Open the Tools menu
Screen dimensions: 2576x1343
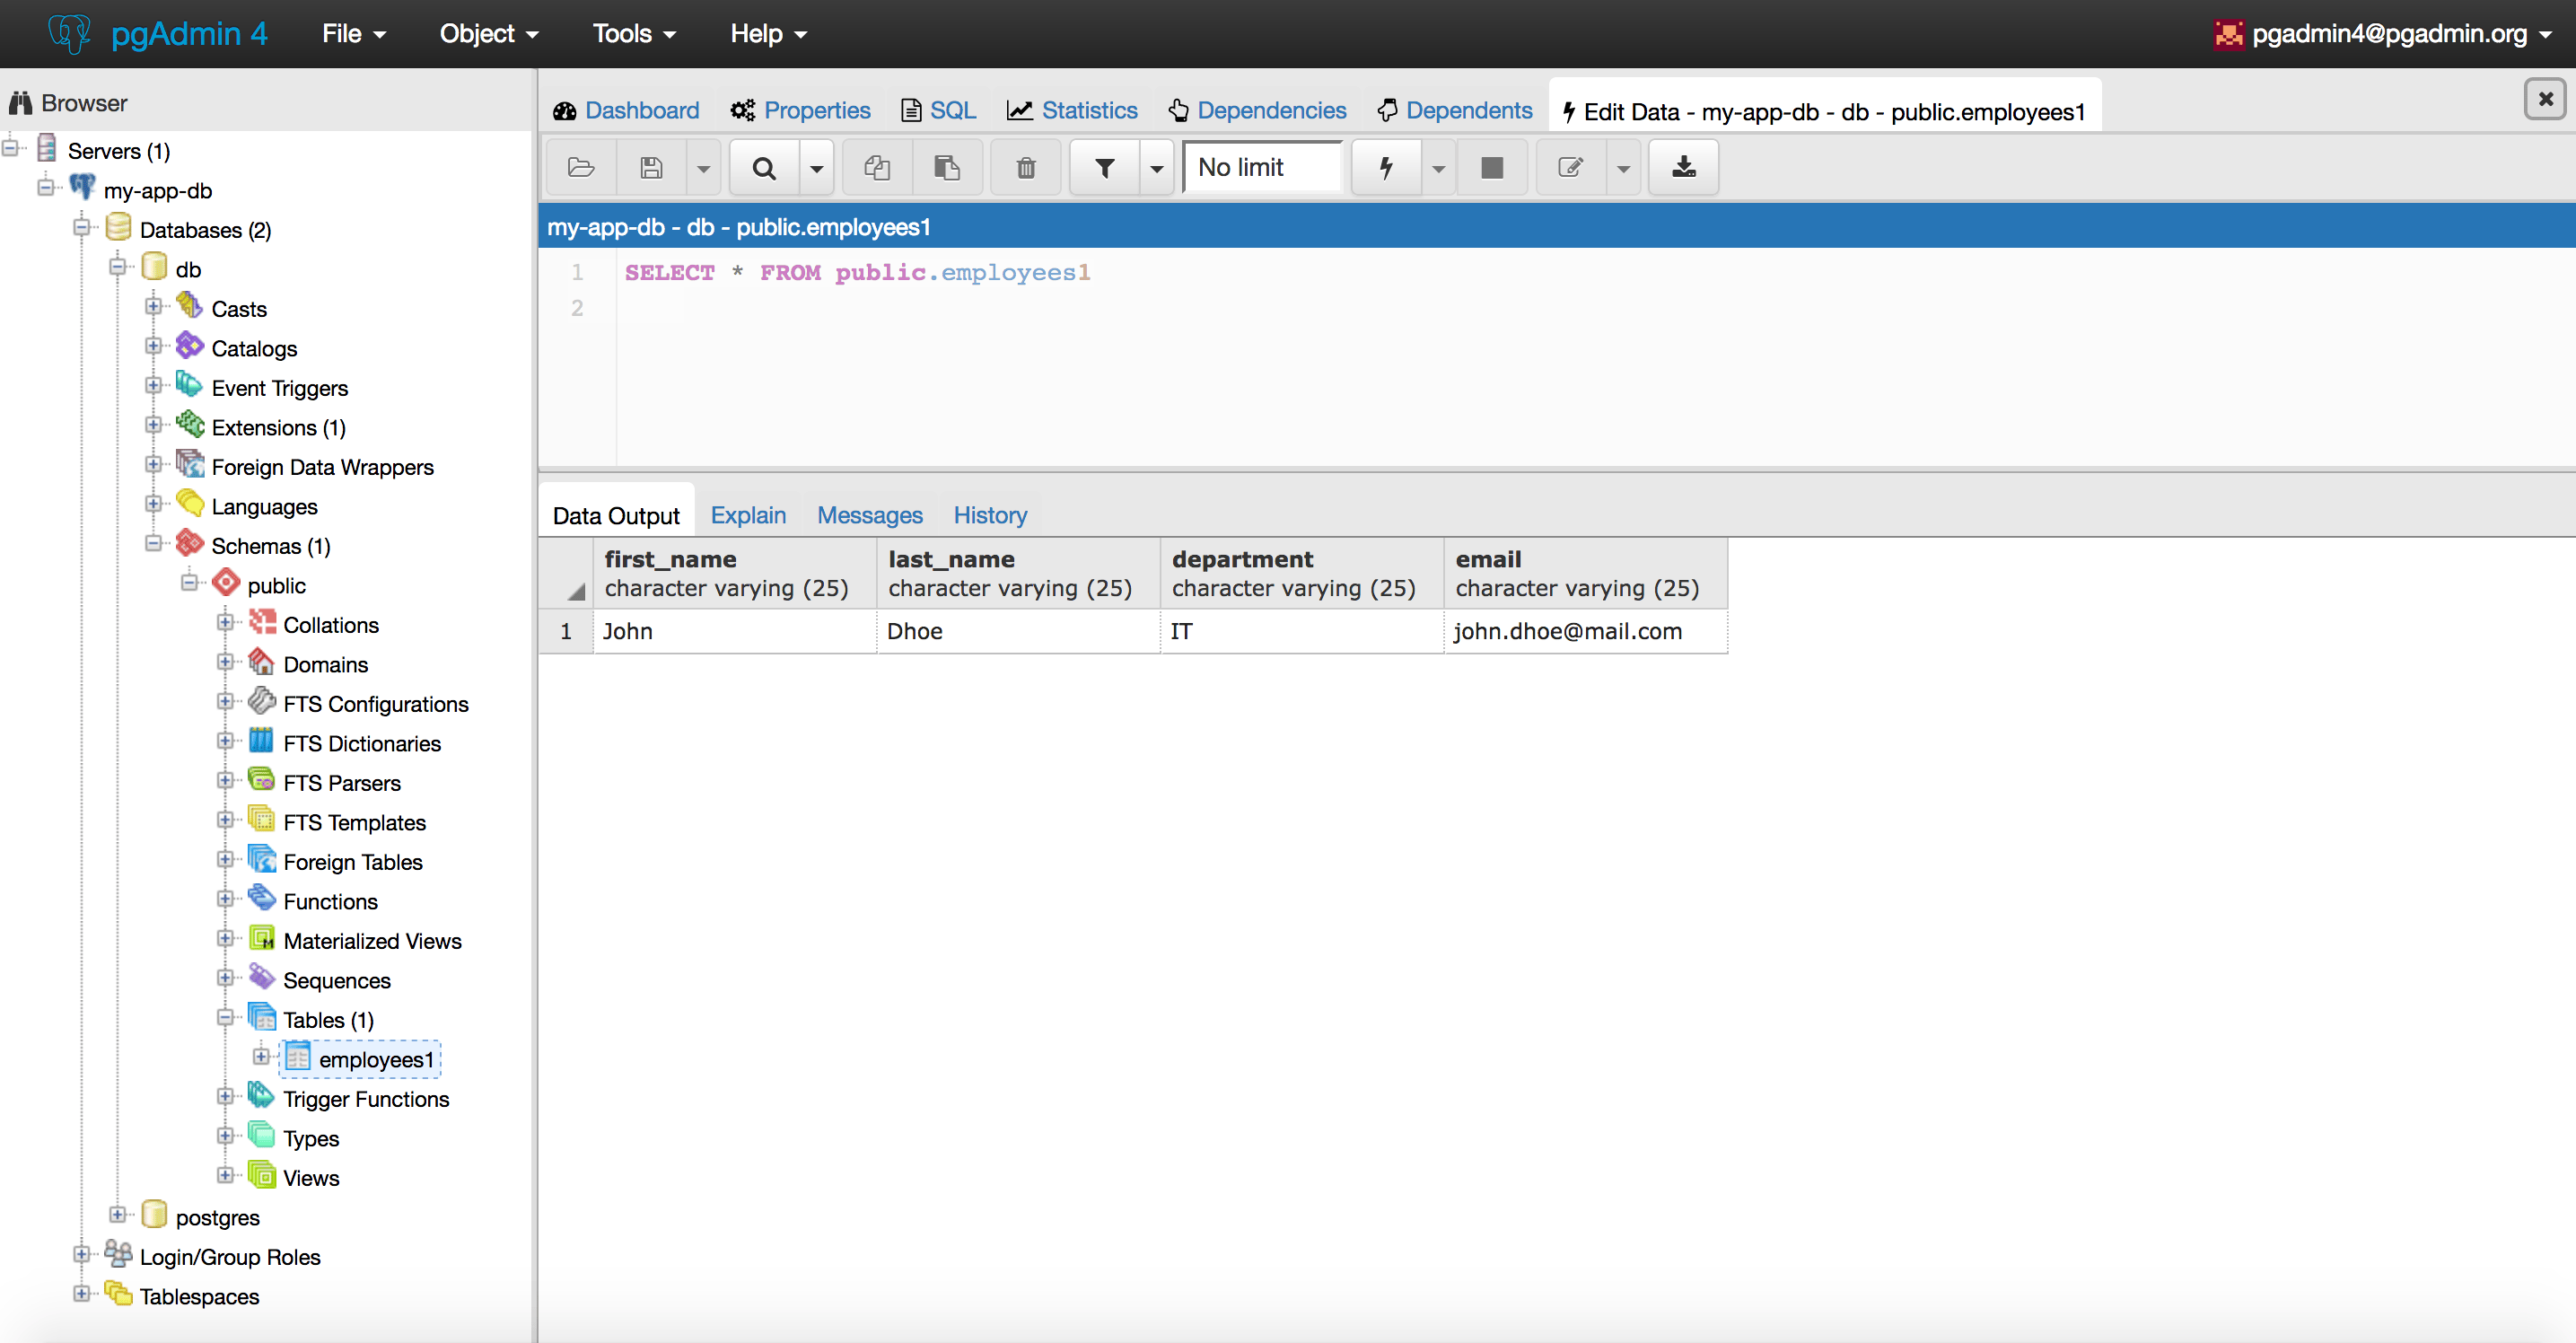point(634,34)
